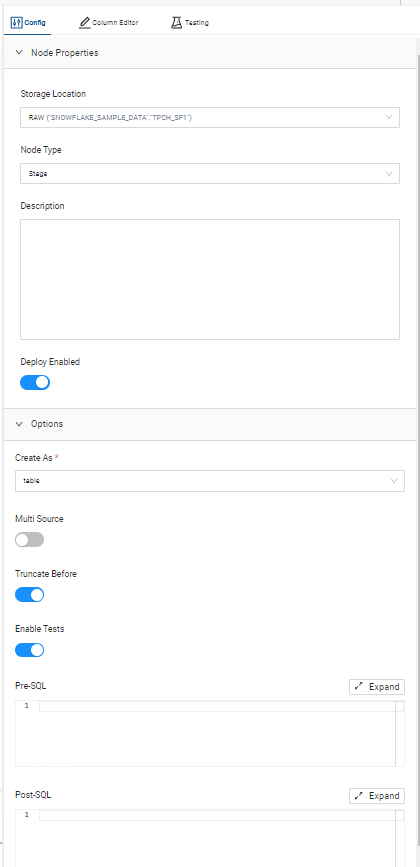Switch to the Testing tab

(x=190, y=23)
